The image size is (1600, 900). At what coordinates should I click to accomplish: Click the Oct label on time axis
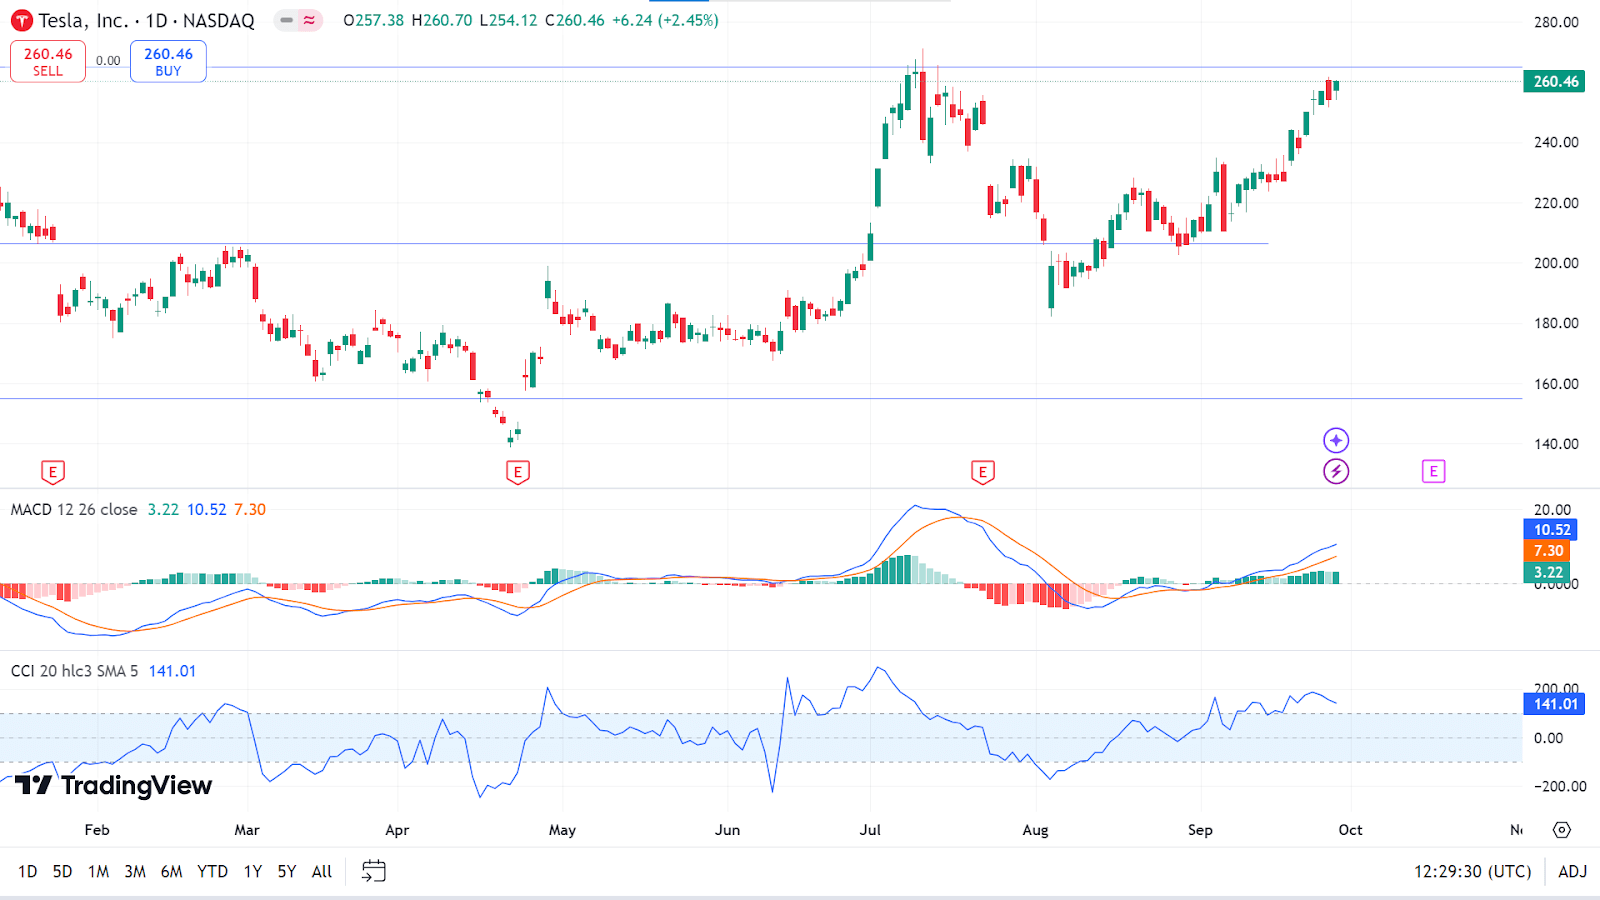1350,830
